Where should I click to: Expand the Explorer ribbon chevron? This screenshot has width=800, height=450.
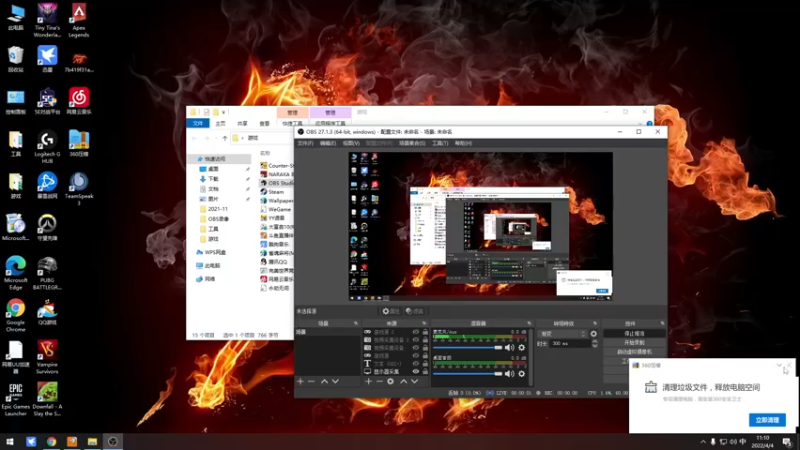click(x=640, y=123)
